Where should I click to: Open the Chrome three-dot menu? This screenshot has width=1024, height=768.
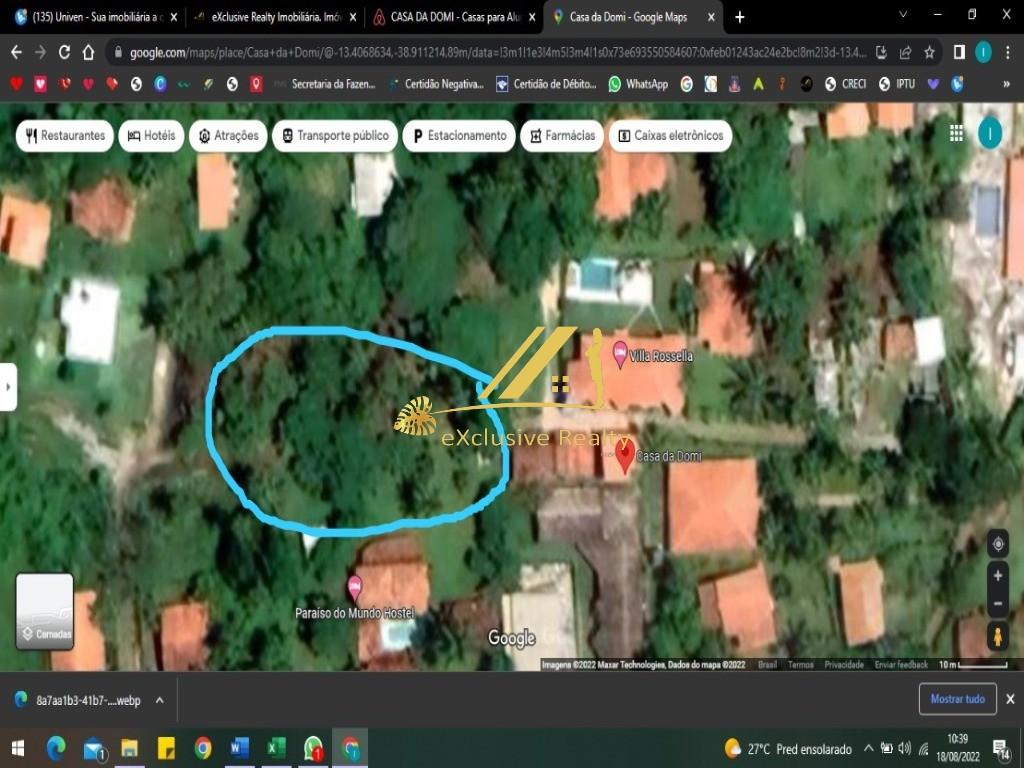point(1008,52)
